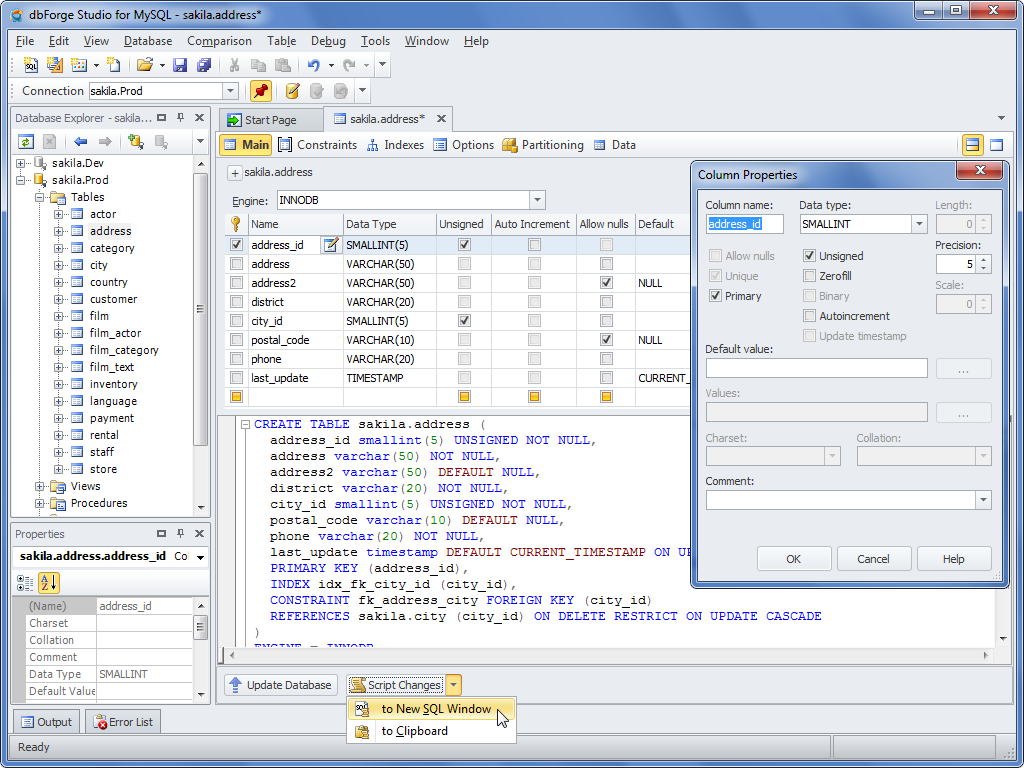
Task: Open the Output panel tab
Action: 46,722
